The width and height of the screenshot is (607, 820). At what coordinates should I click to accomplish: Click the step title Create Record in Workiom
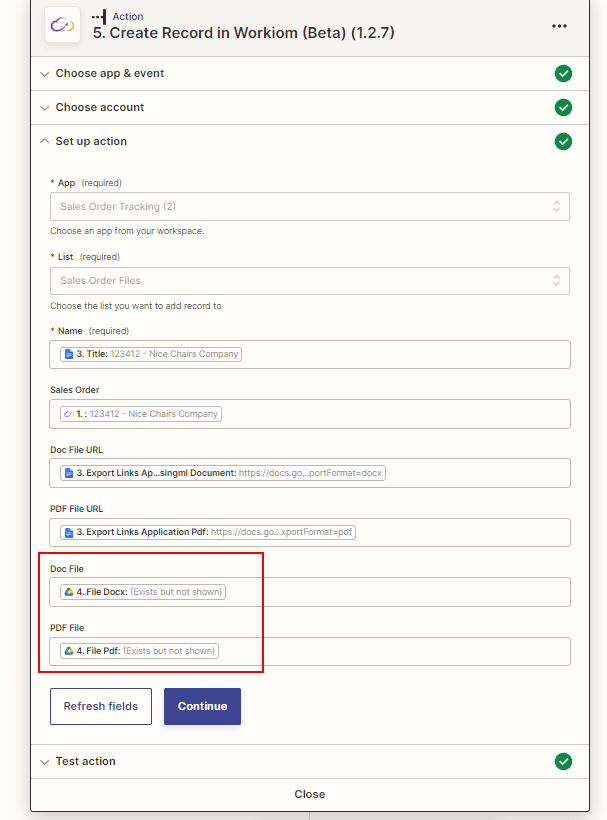point(244,33)
